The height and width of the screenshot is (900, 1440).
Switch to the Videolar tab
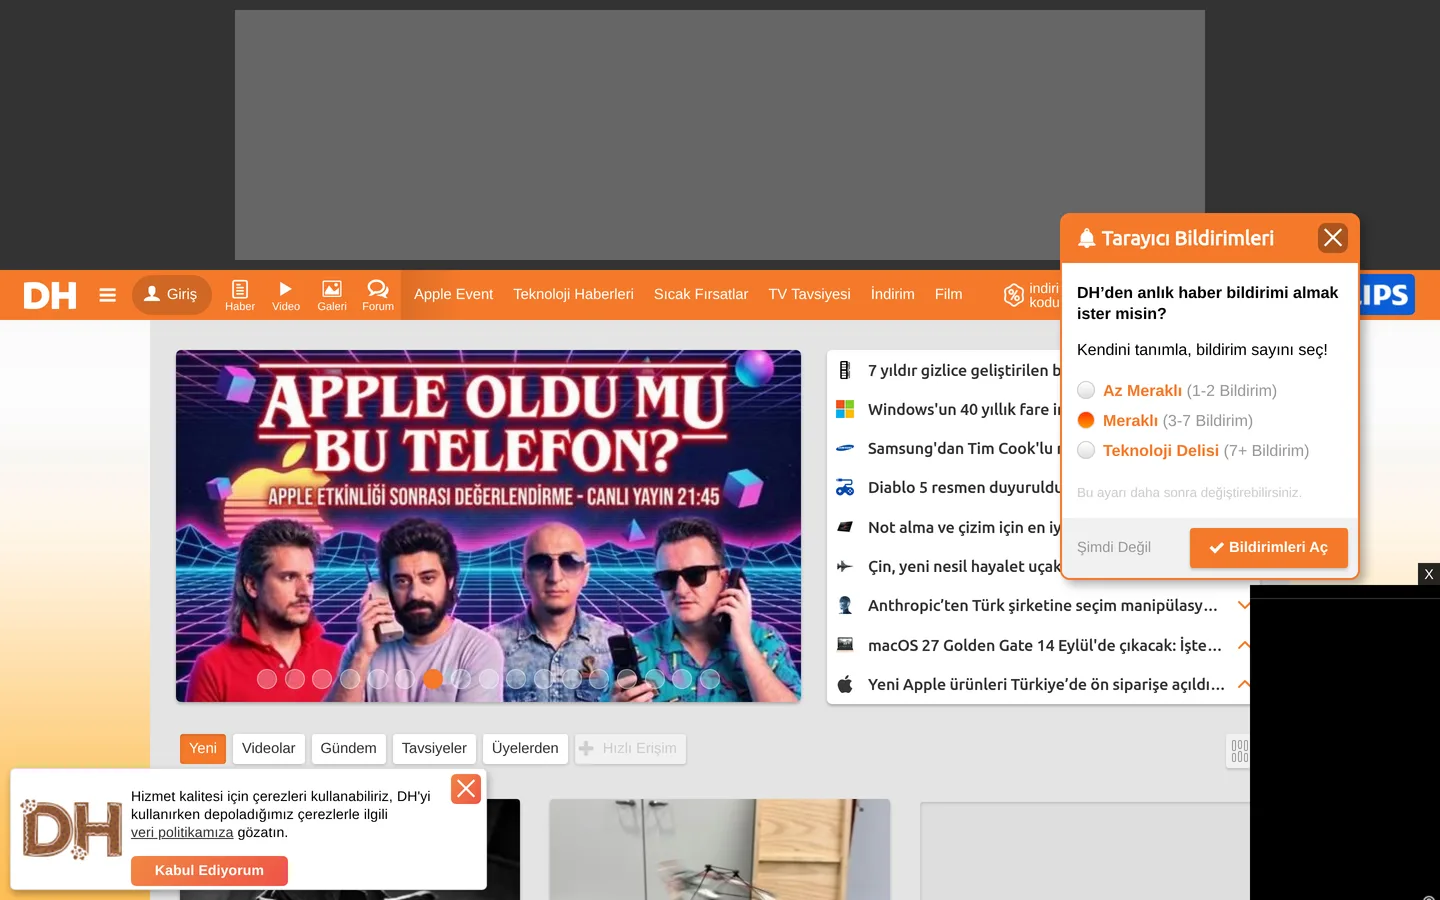[268, 748]
